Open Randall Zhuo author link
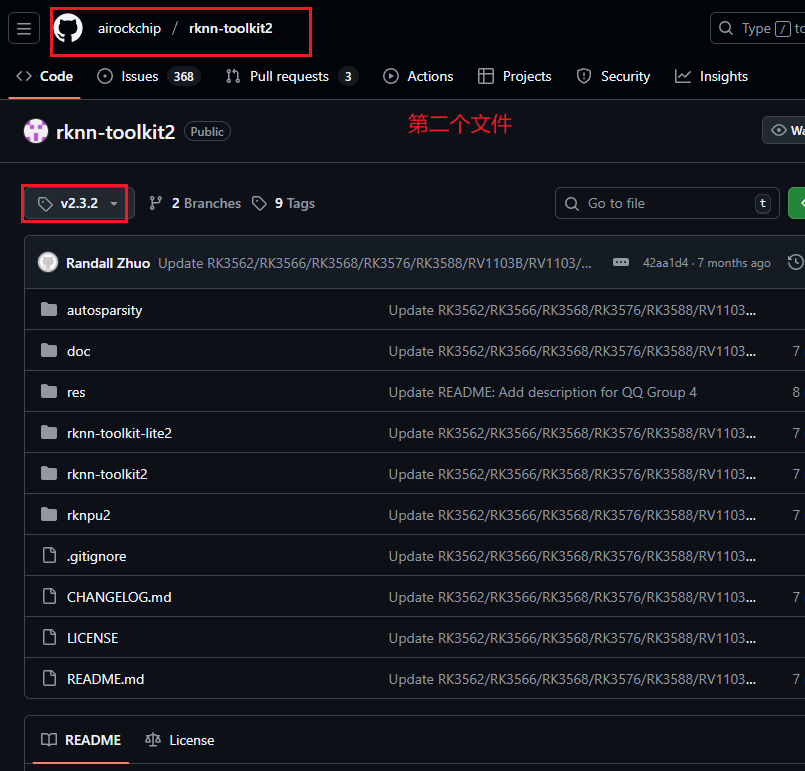This screenshot has width=805, height=771. tap(108, 263)
